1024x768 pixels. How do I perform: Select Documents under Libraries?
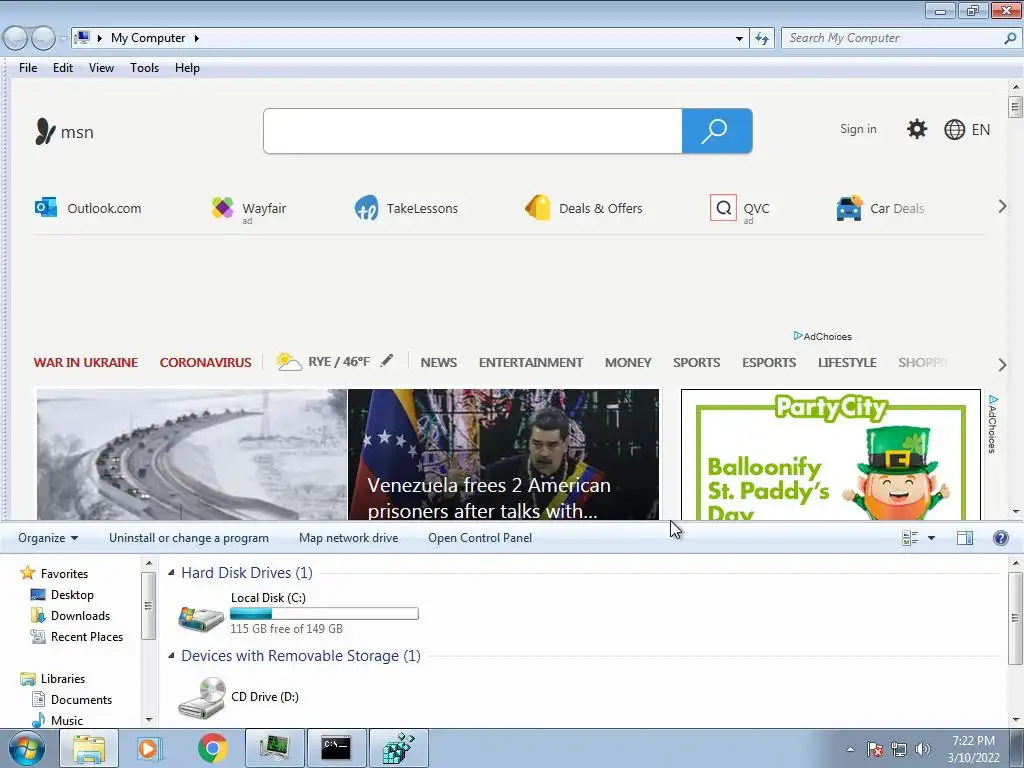(81, 700)
